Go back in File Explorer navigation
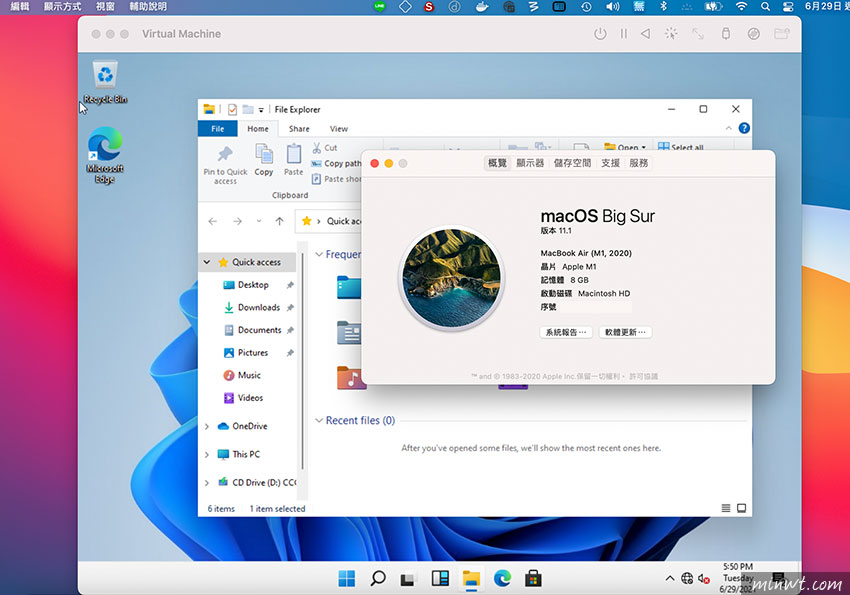The width and height of the screenshot is (850, 595). click(x=213, y=221)
